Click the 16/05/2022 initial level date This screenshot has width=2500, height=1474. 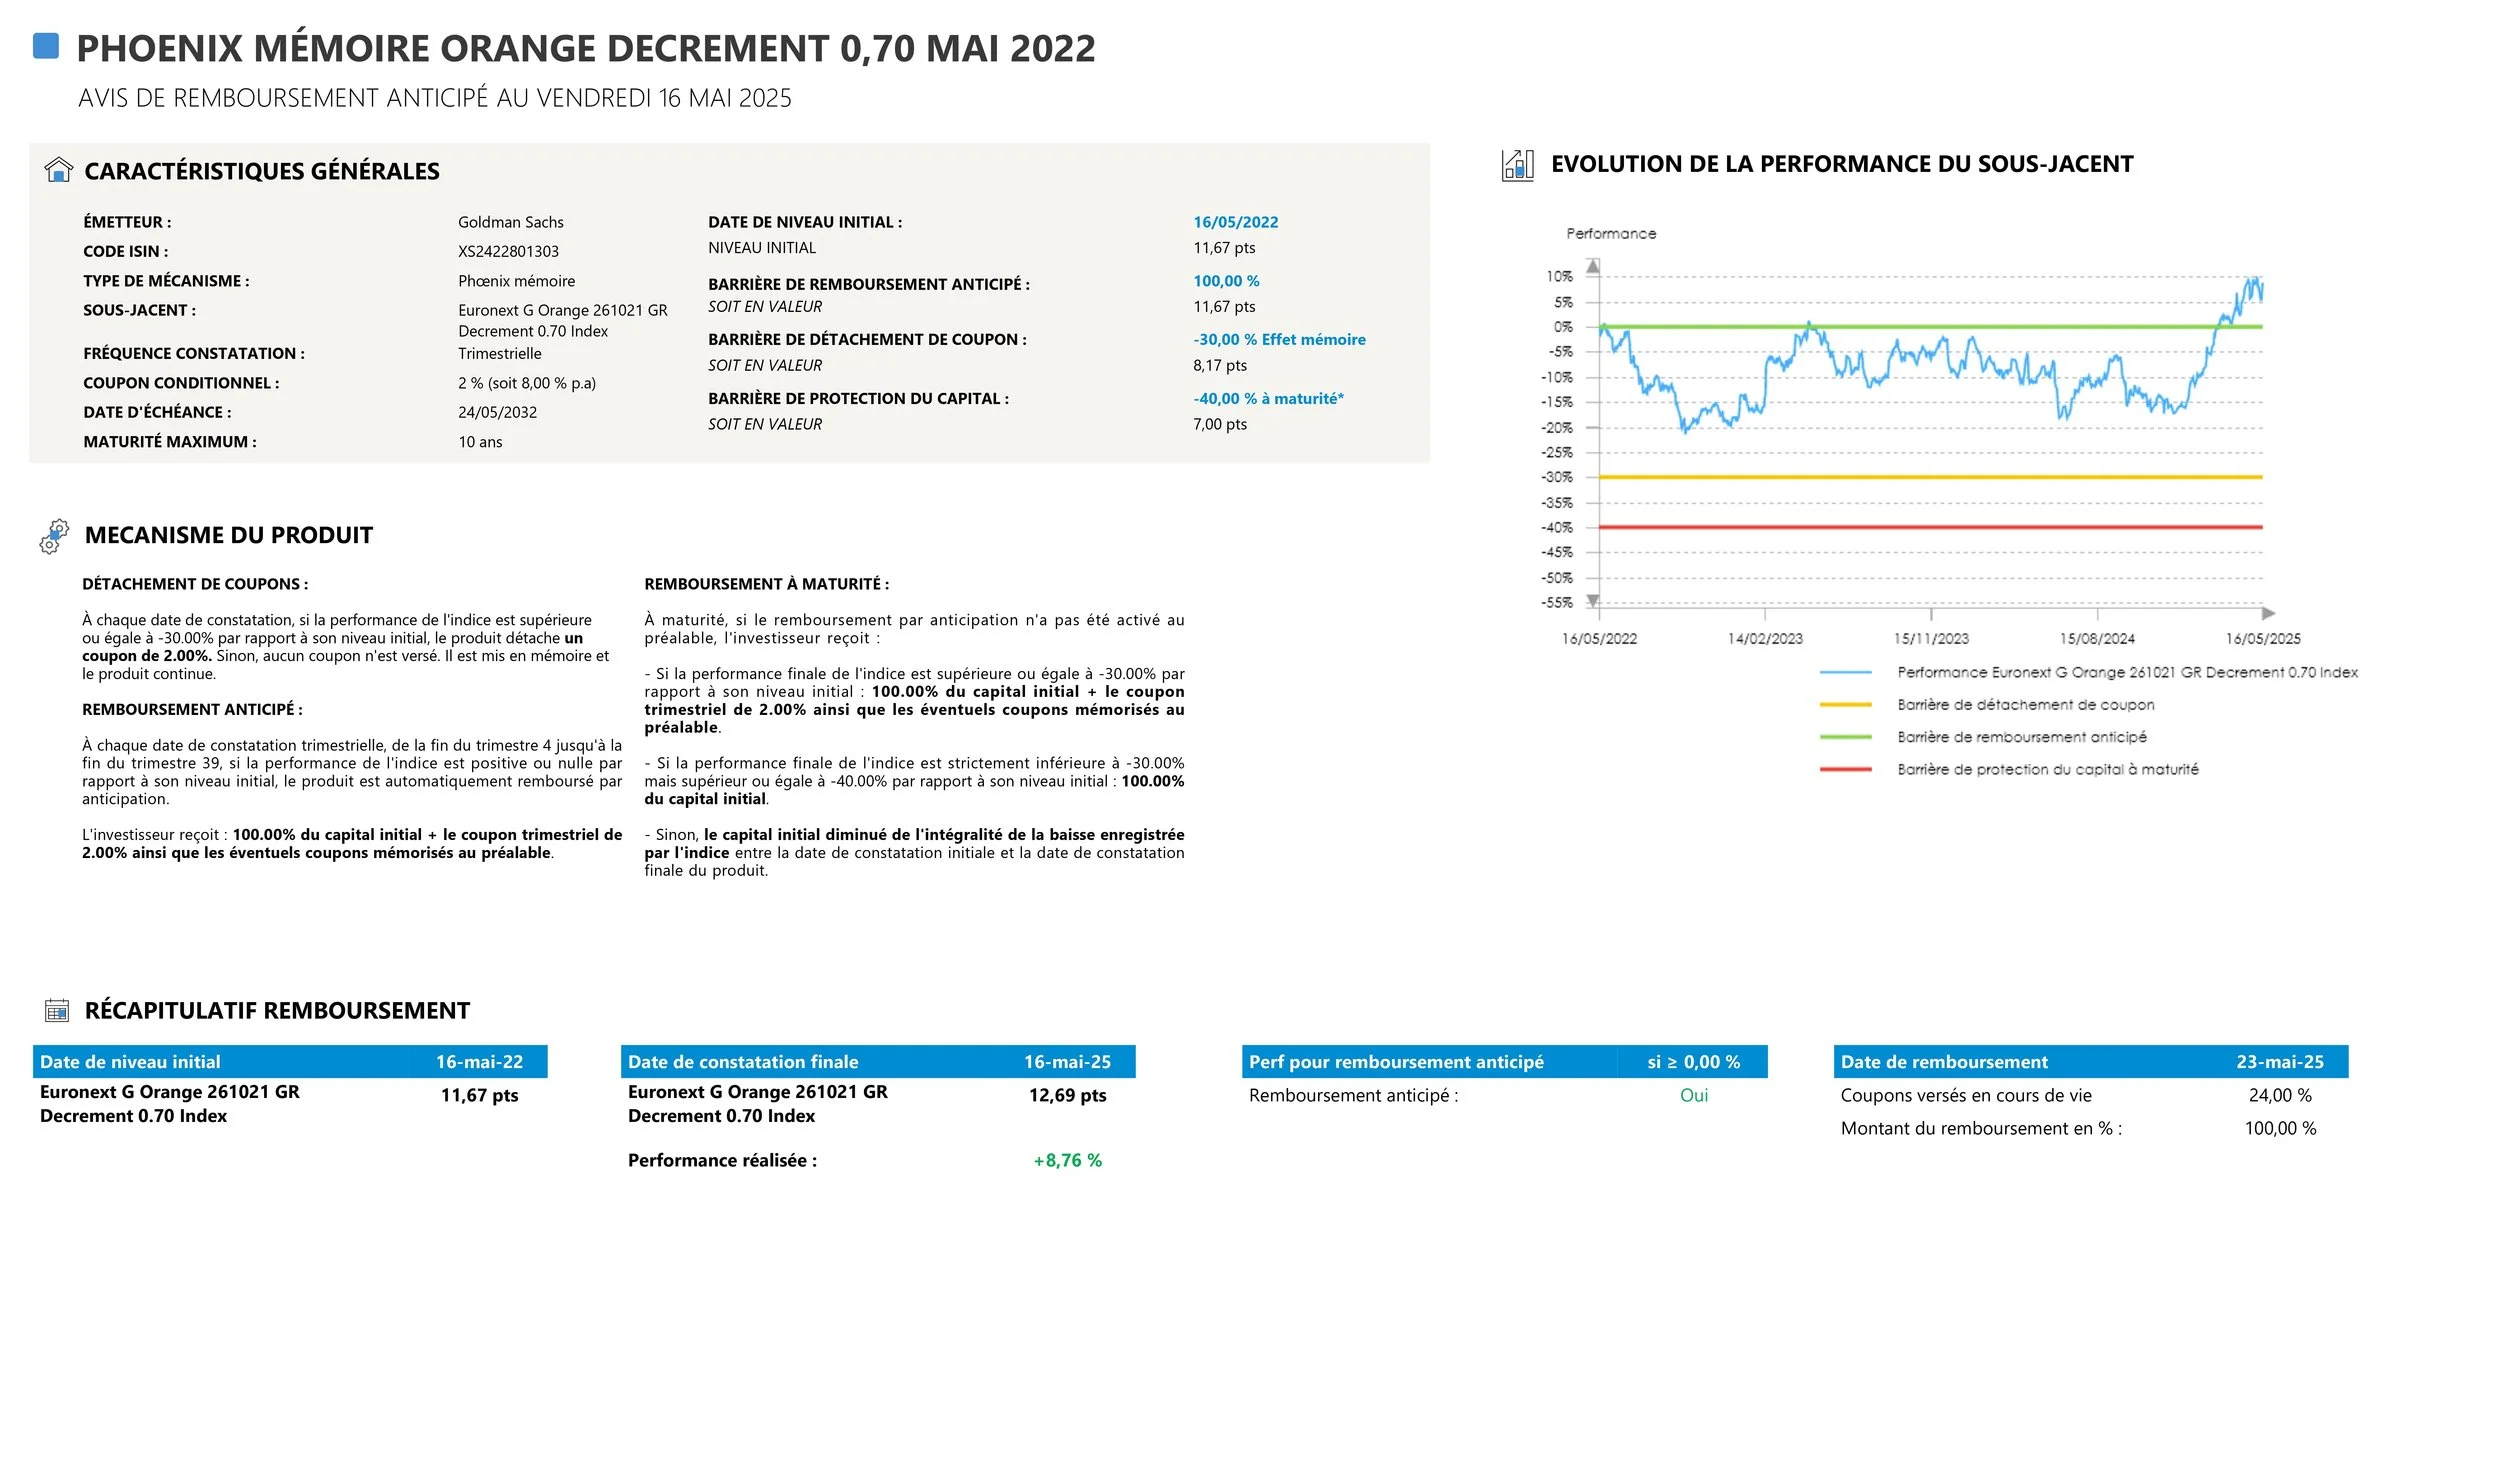click(1235, 222)
